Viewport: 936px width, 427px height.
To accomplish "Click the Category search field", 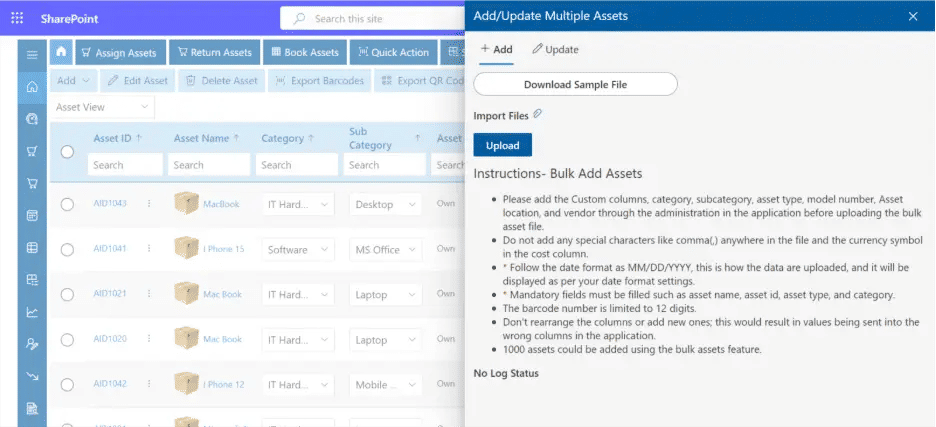I will (x=297, y=165).
